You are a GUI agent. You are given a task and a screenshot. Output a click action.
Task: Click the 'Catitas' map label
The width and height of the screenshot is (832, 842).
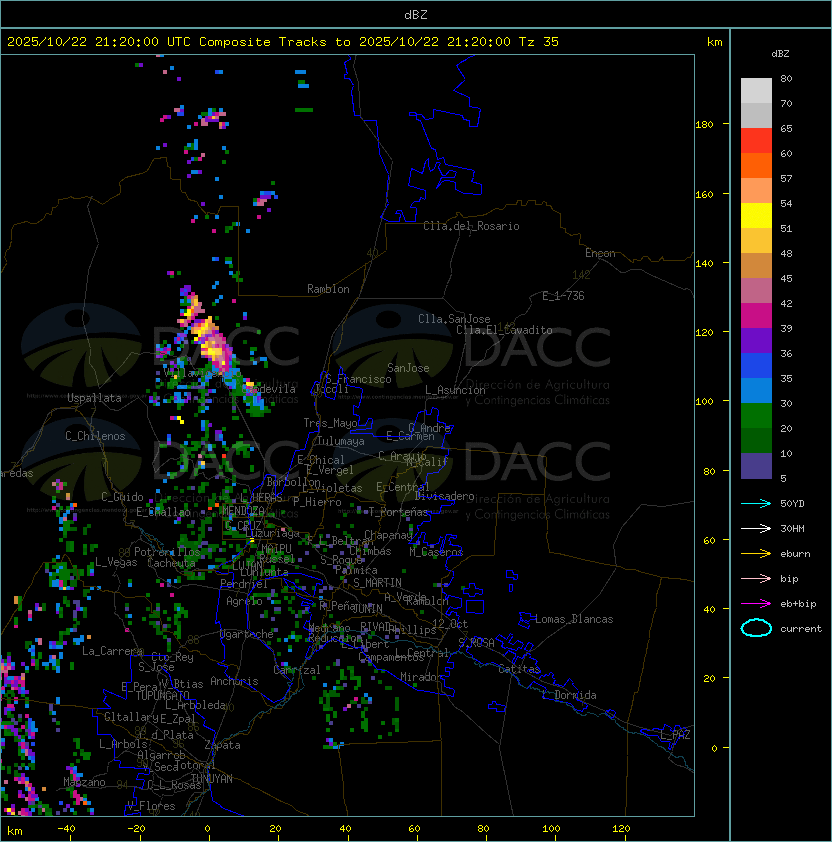[519, 669]
